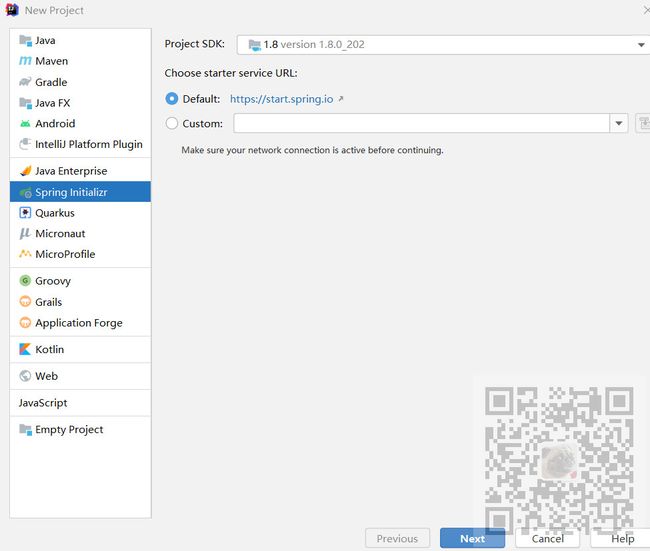Select JavaScript project type
Image resolution: width=650 pixels, height=551 pixels.
point(80,403)
